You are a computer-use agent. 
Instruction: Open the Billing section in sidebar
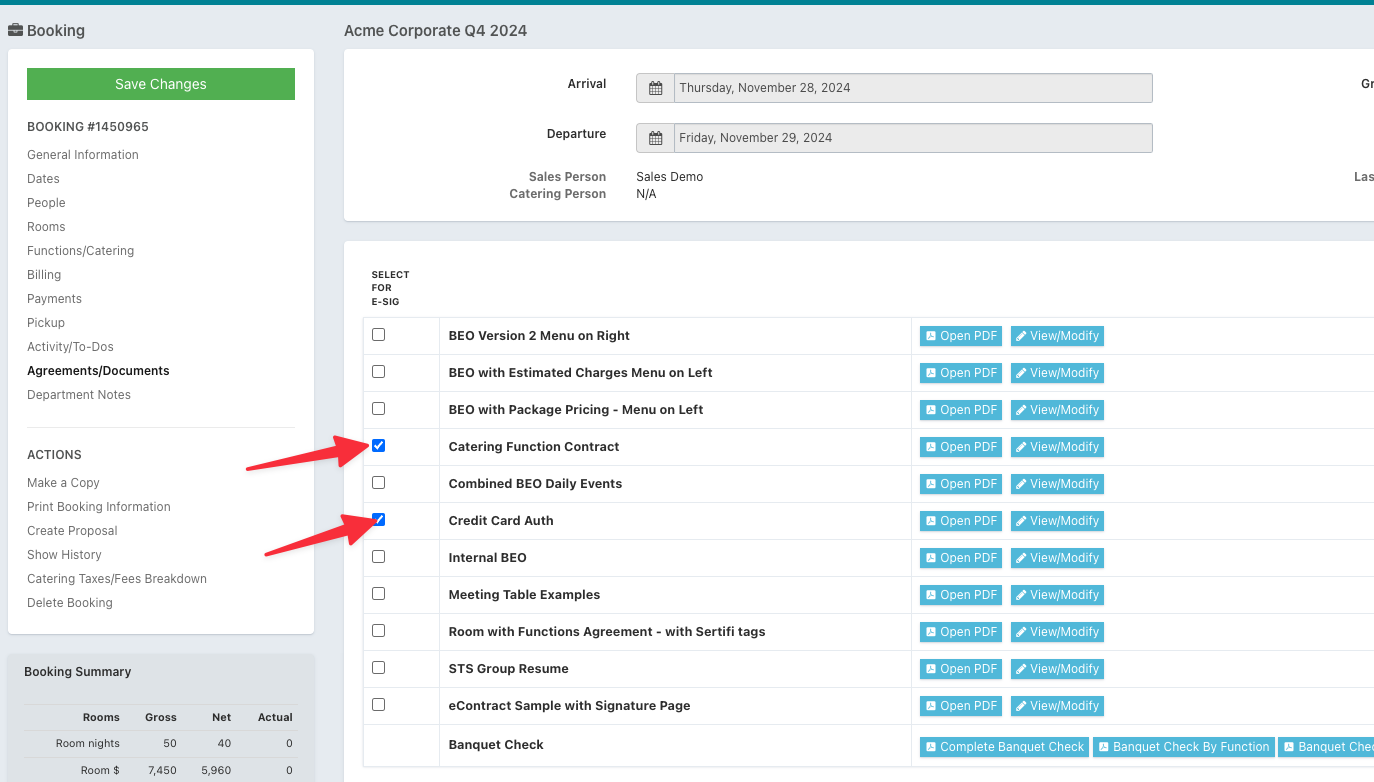(44, 275)
